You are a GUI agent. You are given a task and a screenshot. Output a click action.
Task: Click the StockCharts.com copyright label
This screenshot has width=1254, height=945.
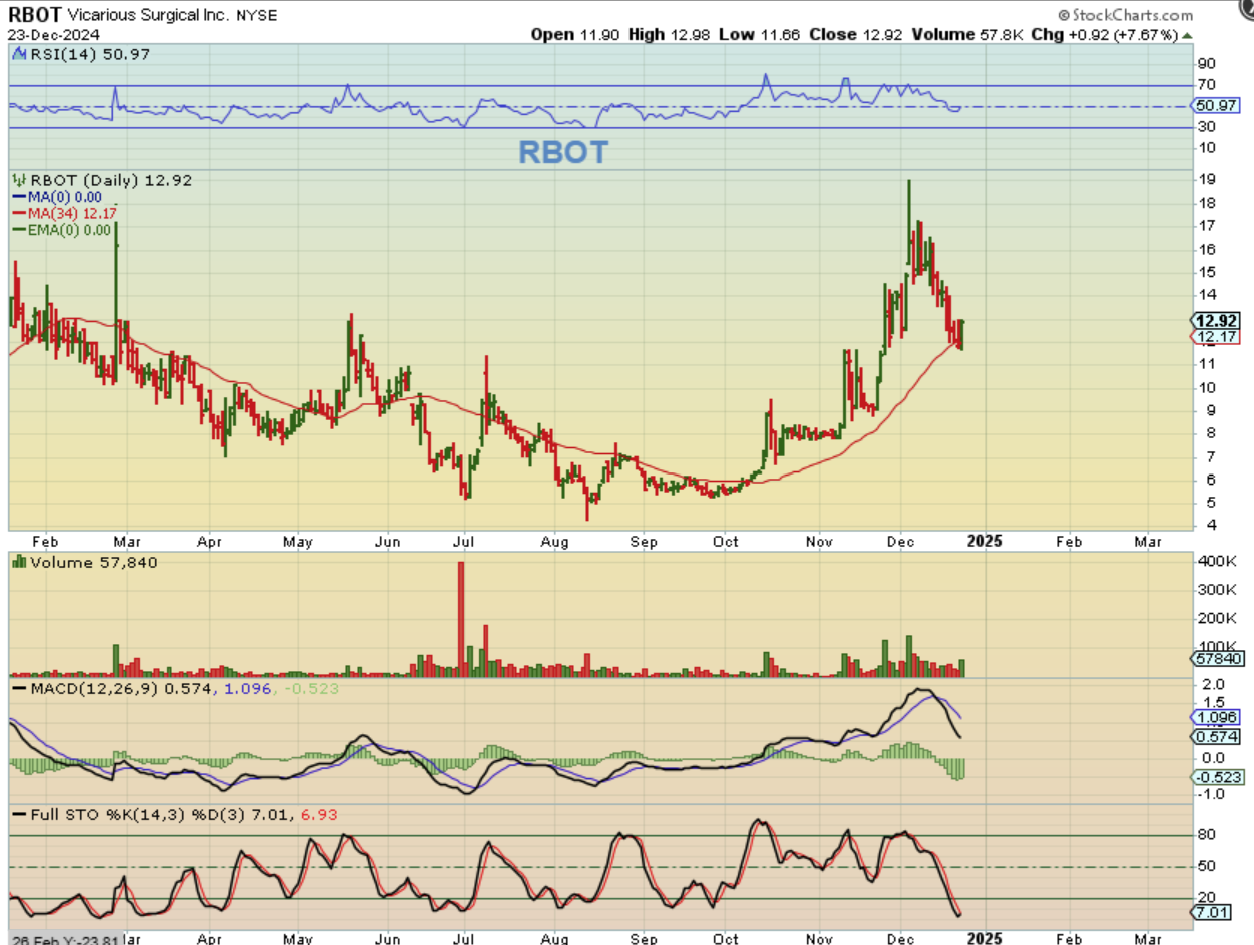1124,15
